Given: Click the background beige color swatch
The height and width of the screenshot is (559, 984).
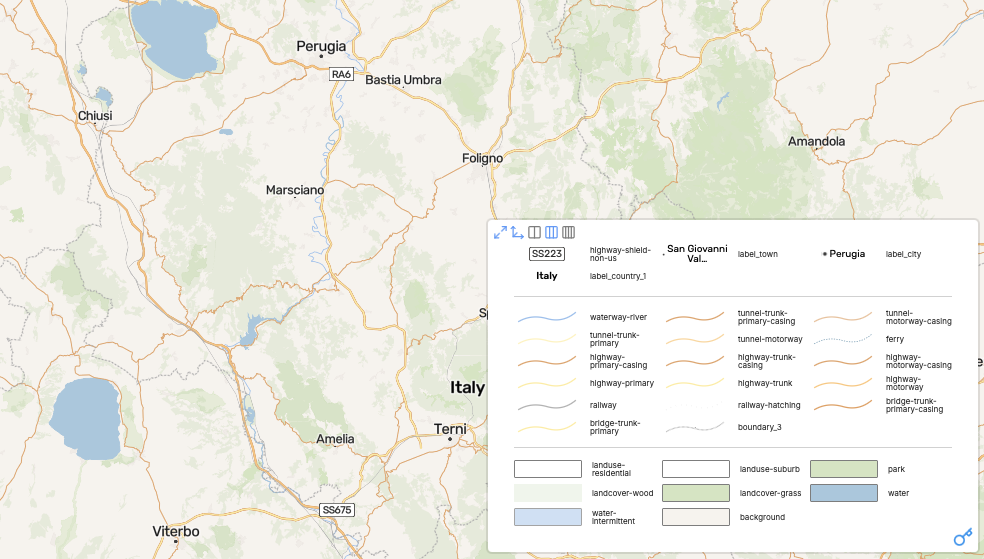Looking at the screenshot, I should click(x=696, y=517).
